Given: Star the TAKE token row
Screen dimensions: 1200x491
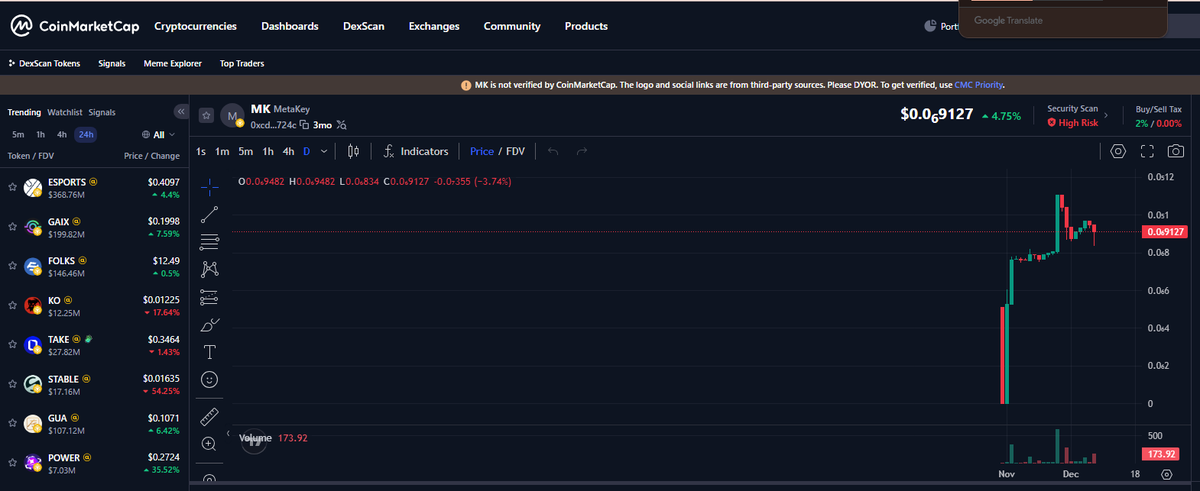Looking at the screenshot, I should point(12,345).
